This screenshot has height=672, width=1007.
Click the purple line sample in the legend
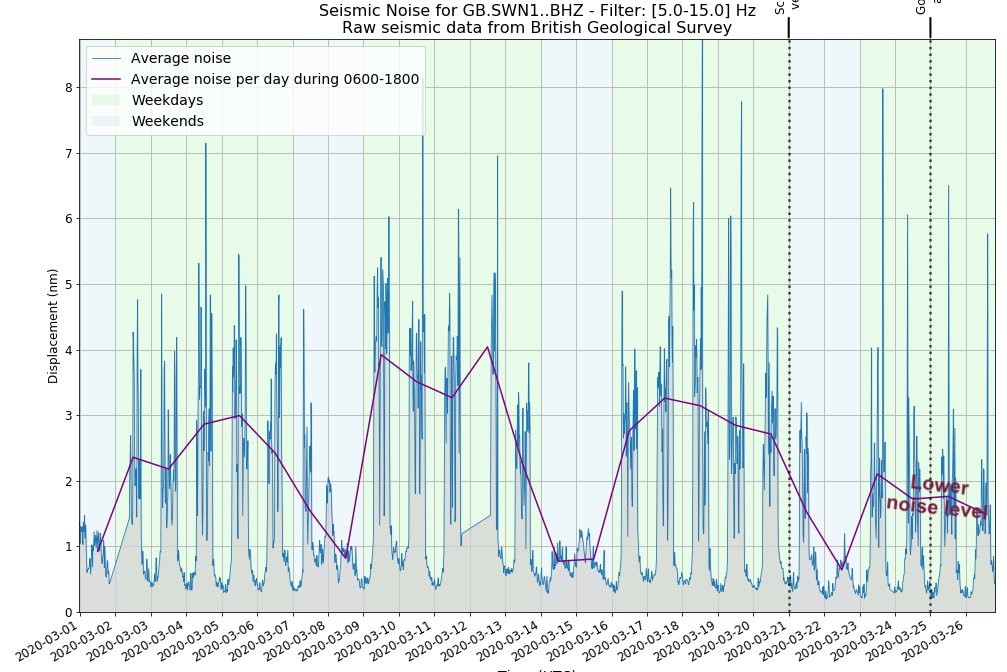[x=106, y=79]
